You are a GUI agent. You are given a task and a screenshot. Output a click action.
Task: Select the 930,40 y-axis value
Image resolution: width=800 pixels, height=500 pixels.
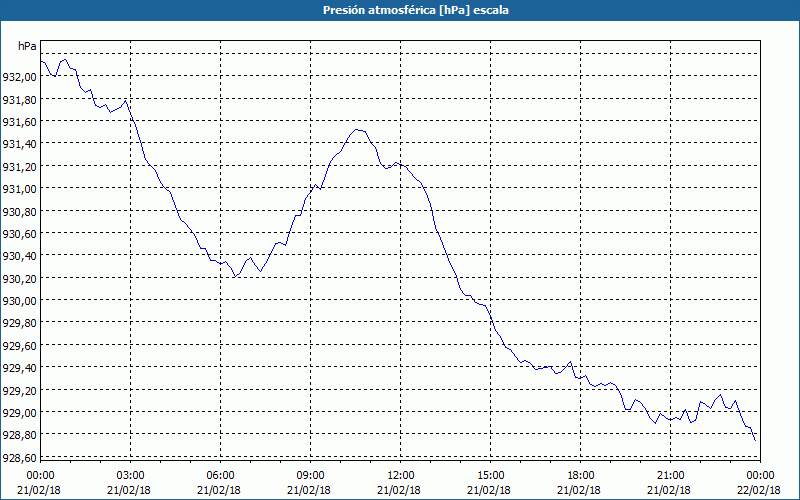pos(19,256)
